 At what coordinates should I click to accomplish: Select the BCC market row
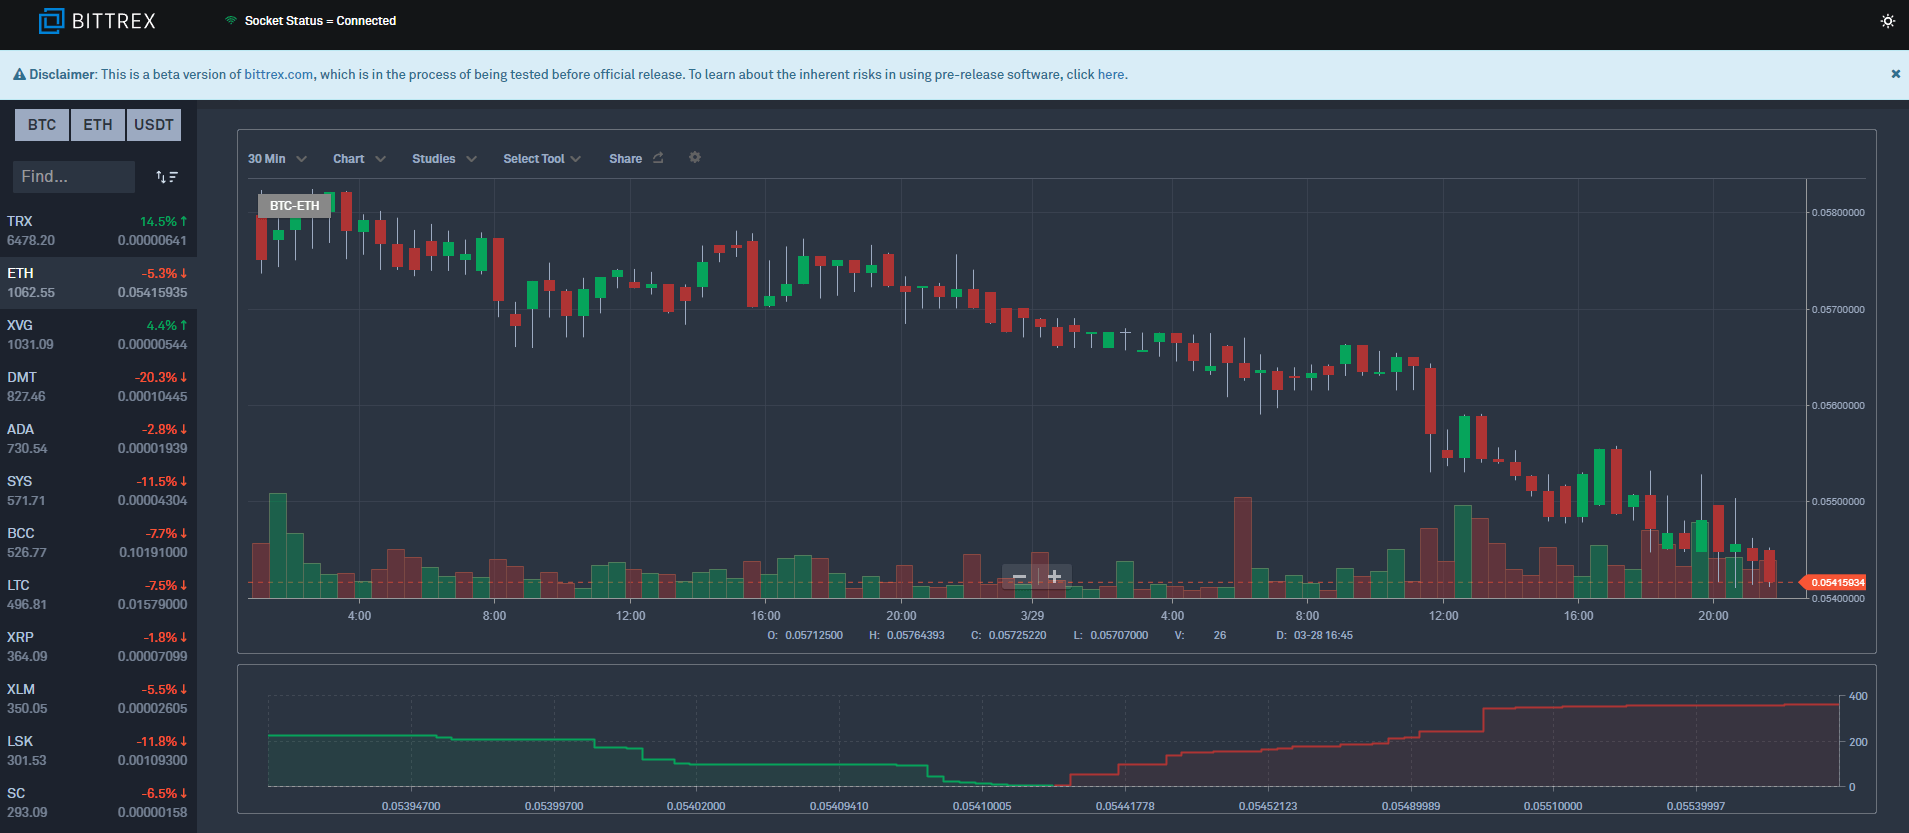pyautogui.click(x=98, y=543)
